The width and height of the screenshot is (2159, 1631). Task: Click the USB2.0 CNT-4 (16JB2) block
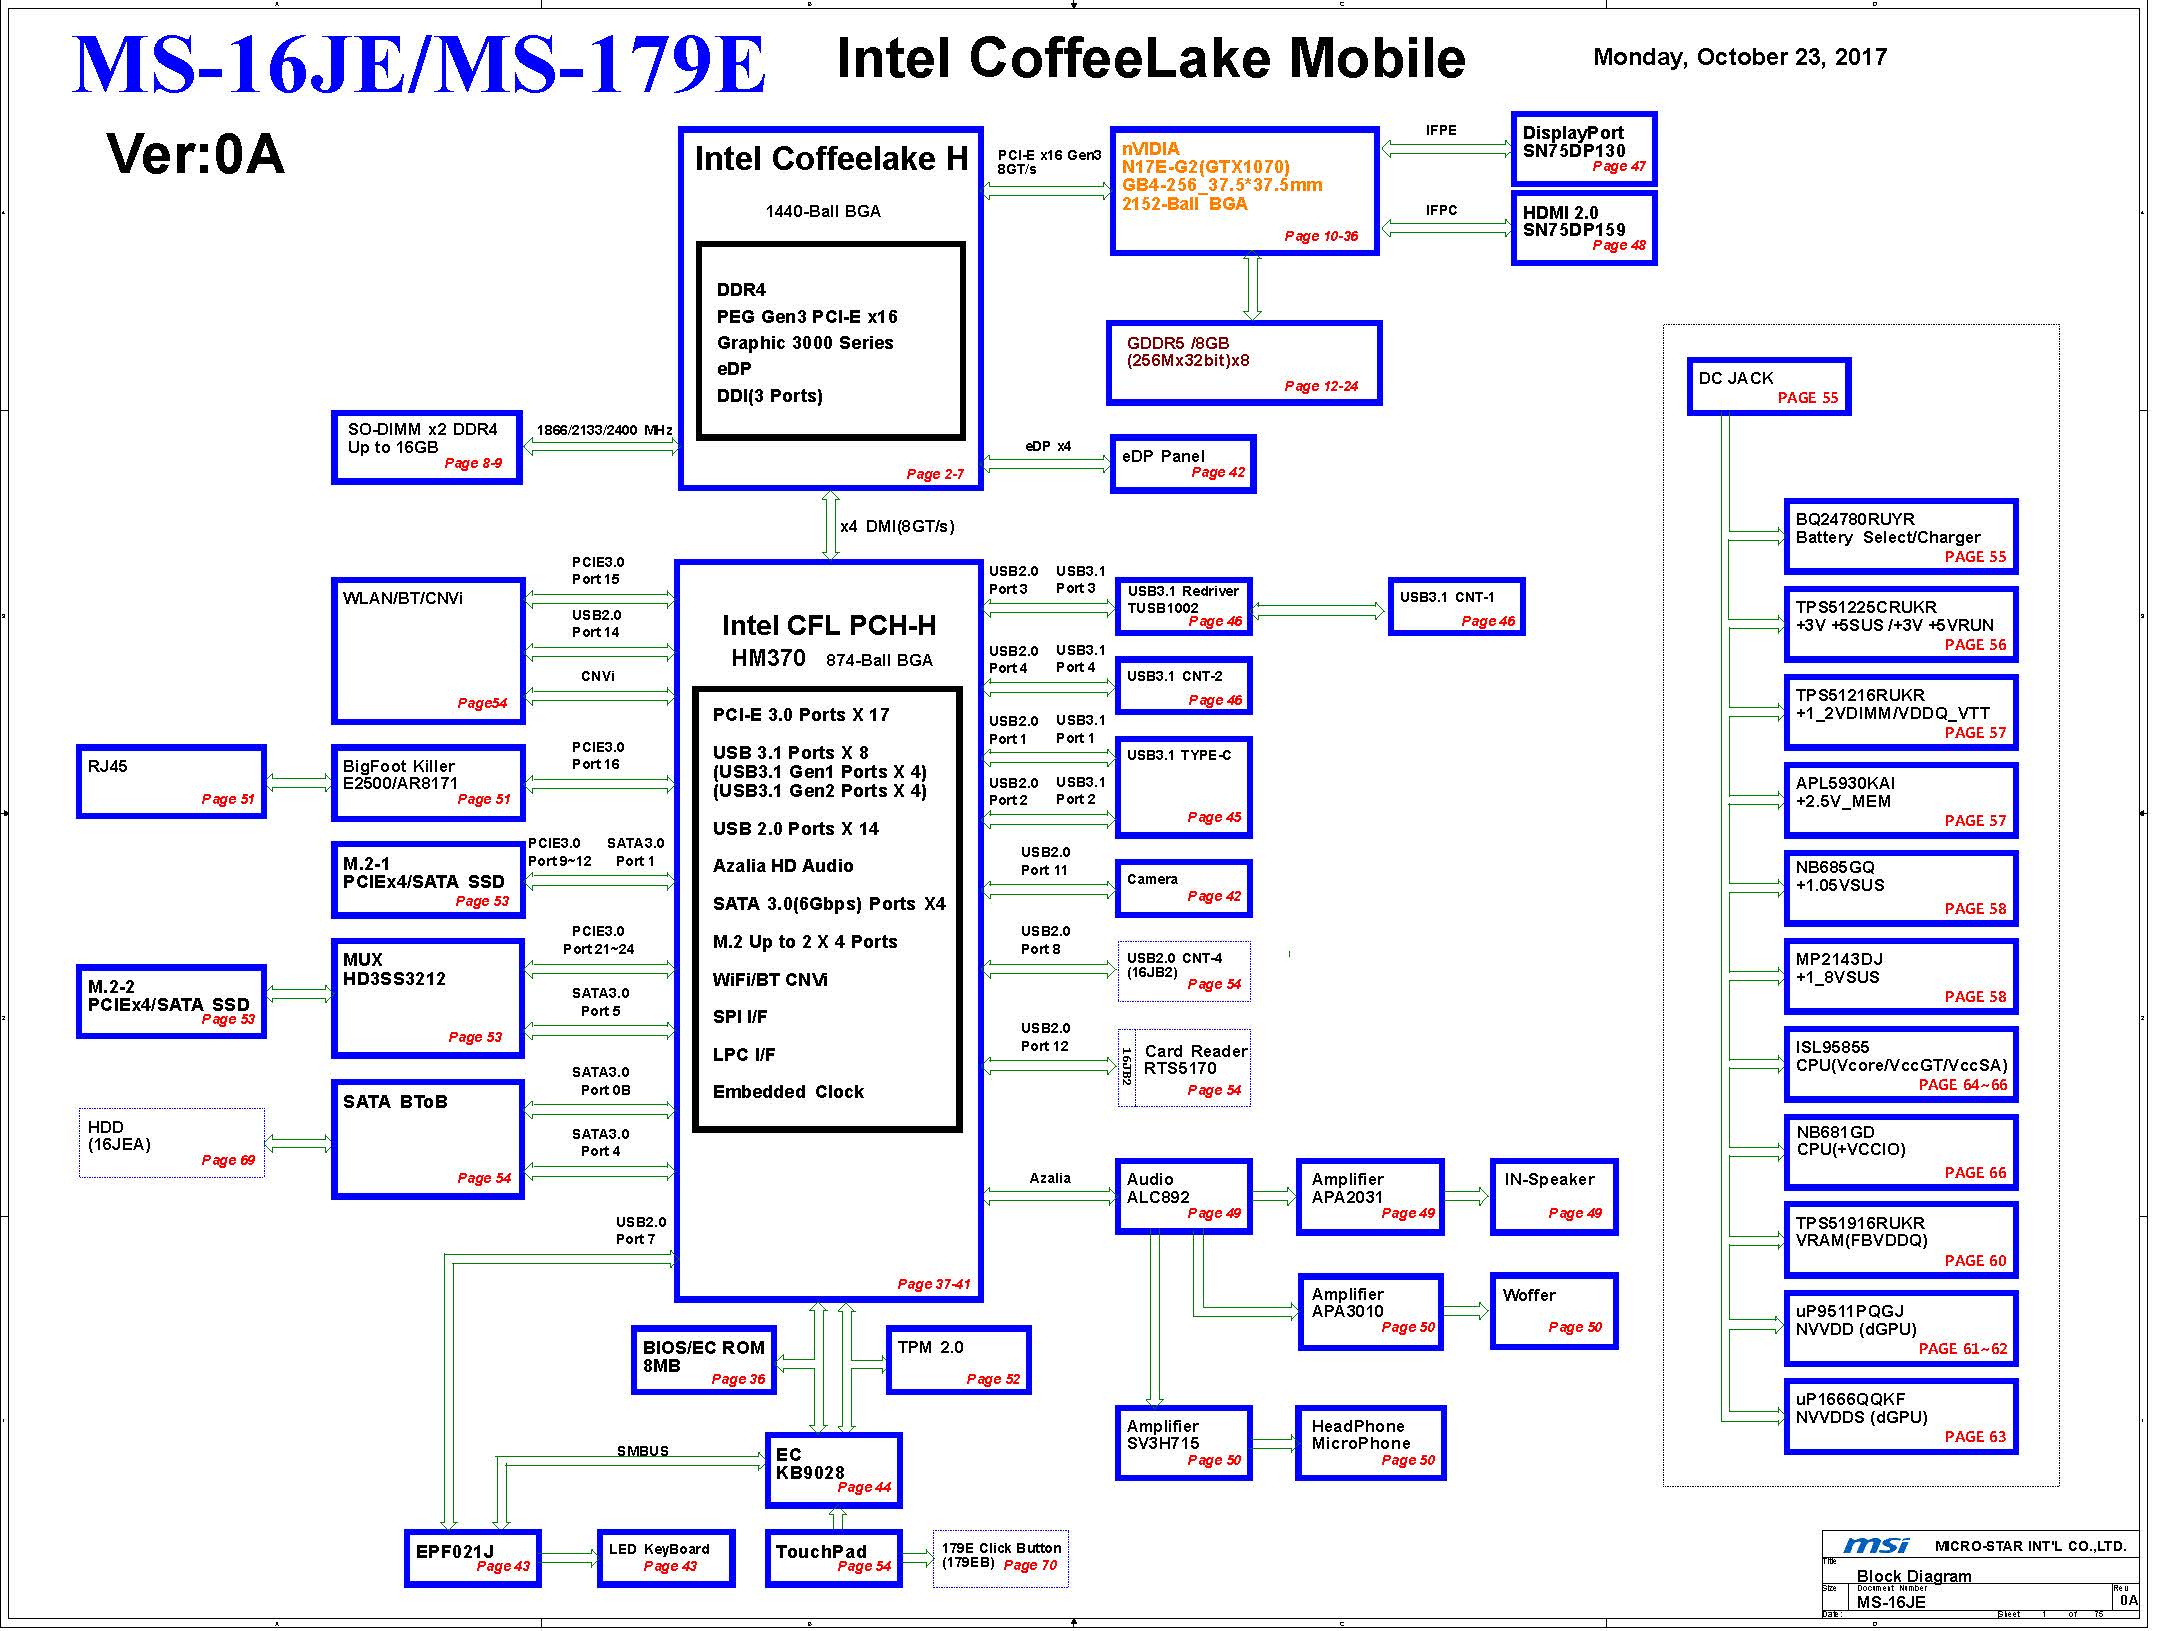click(1184, 970)
